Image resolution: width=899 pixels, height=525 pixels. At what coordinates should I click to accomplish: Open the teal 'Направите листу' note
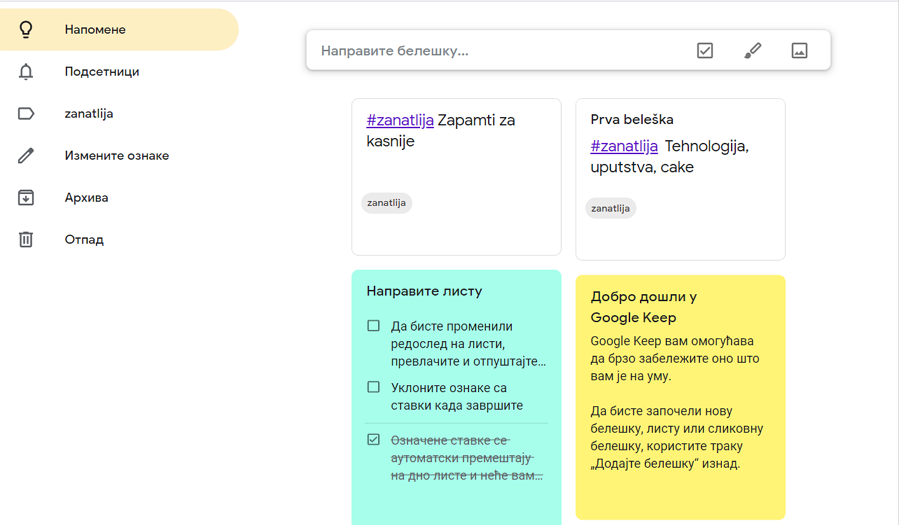click(456, 398)
